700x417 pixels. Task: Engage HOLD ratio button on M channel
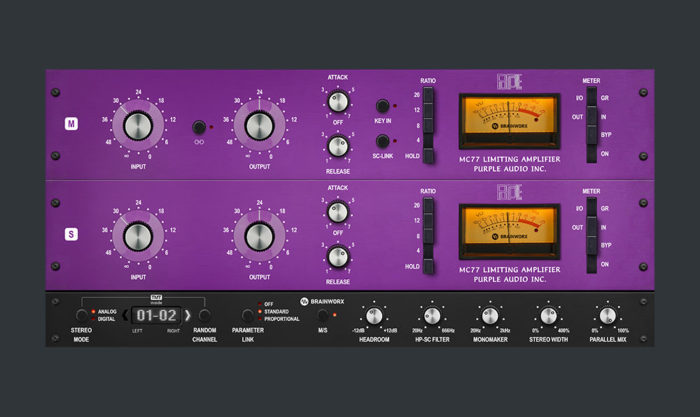tap(428, 156)
